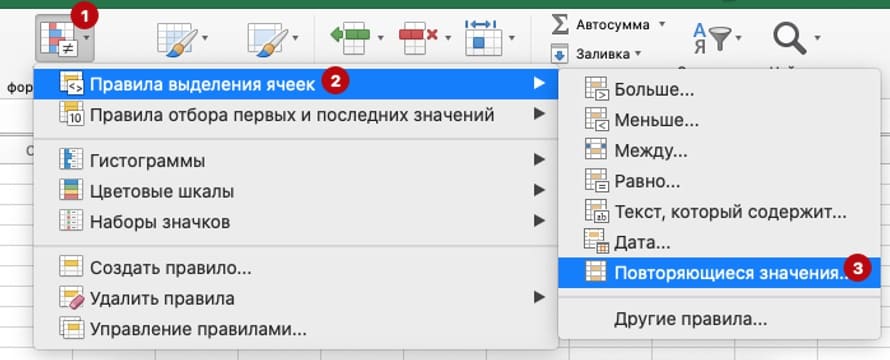Open Cell Styles brush icon
Screen dimensions: 890x360
267,39
